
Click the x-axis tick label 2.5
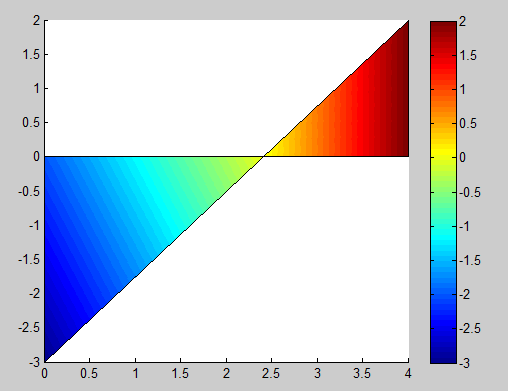(x=271, y=374)
